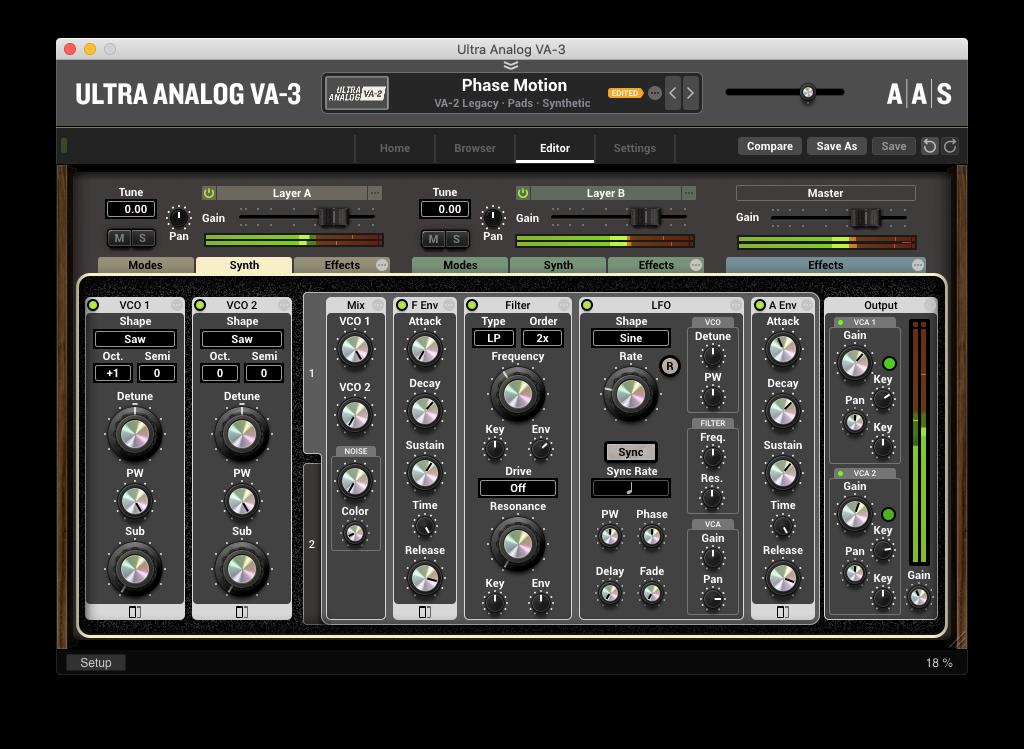Image resolution: width=1024 pixels, height=749 pixels.
Task: Solo Layer B with S button
Action: (456, 238)
